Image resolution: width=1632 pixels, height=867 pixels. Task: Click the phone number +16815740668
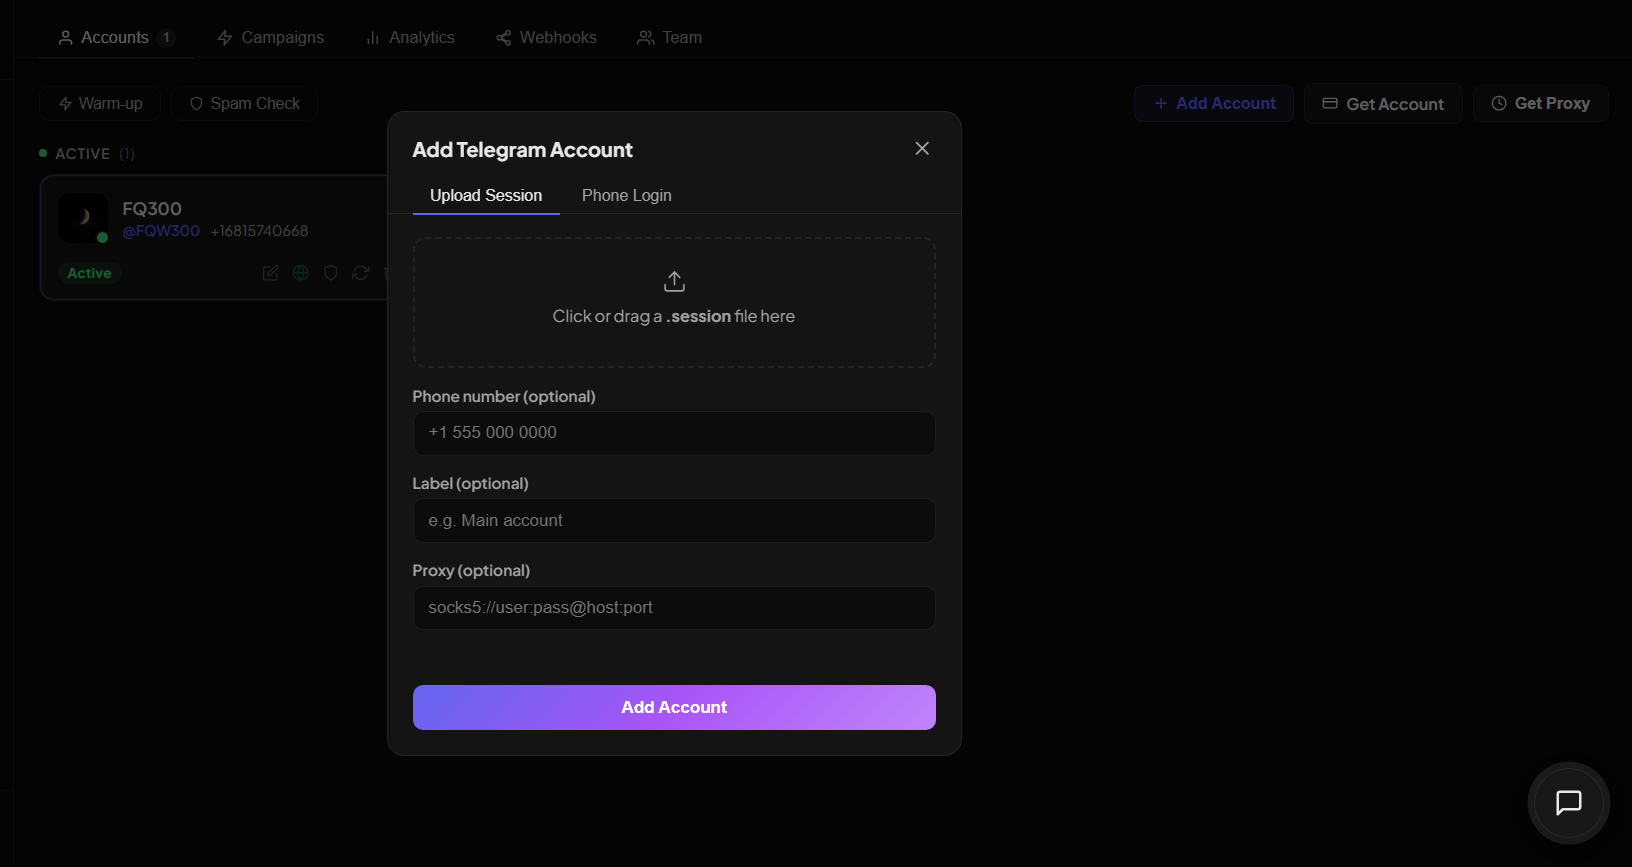(x=259, y=231)
